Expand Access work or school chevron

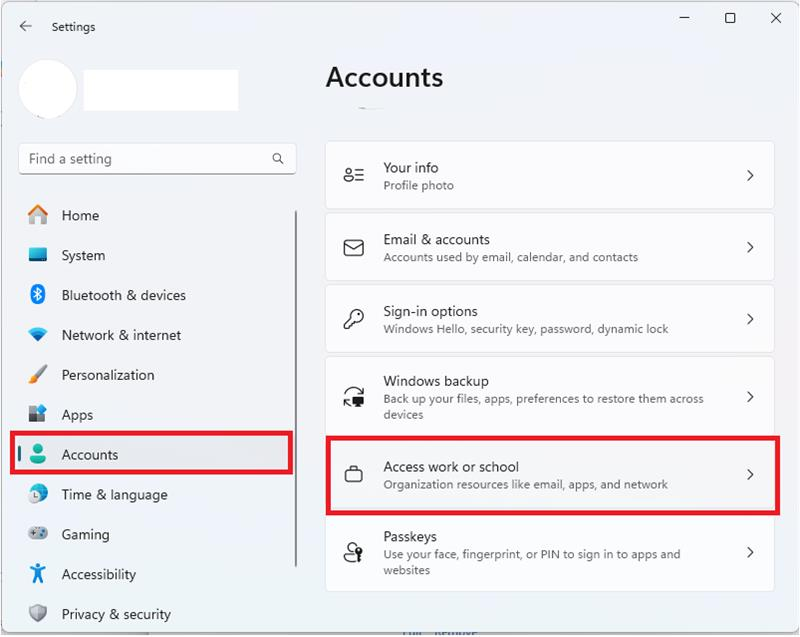pos(750,475)
